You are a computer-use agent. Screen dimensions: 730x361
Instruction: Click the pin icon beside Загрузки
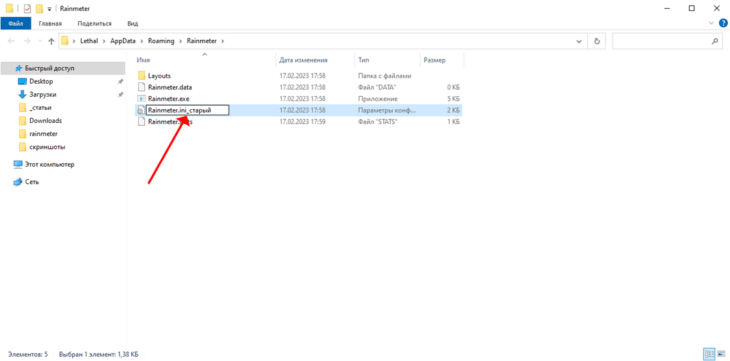[x=120, y=95]
